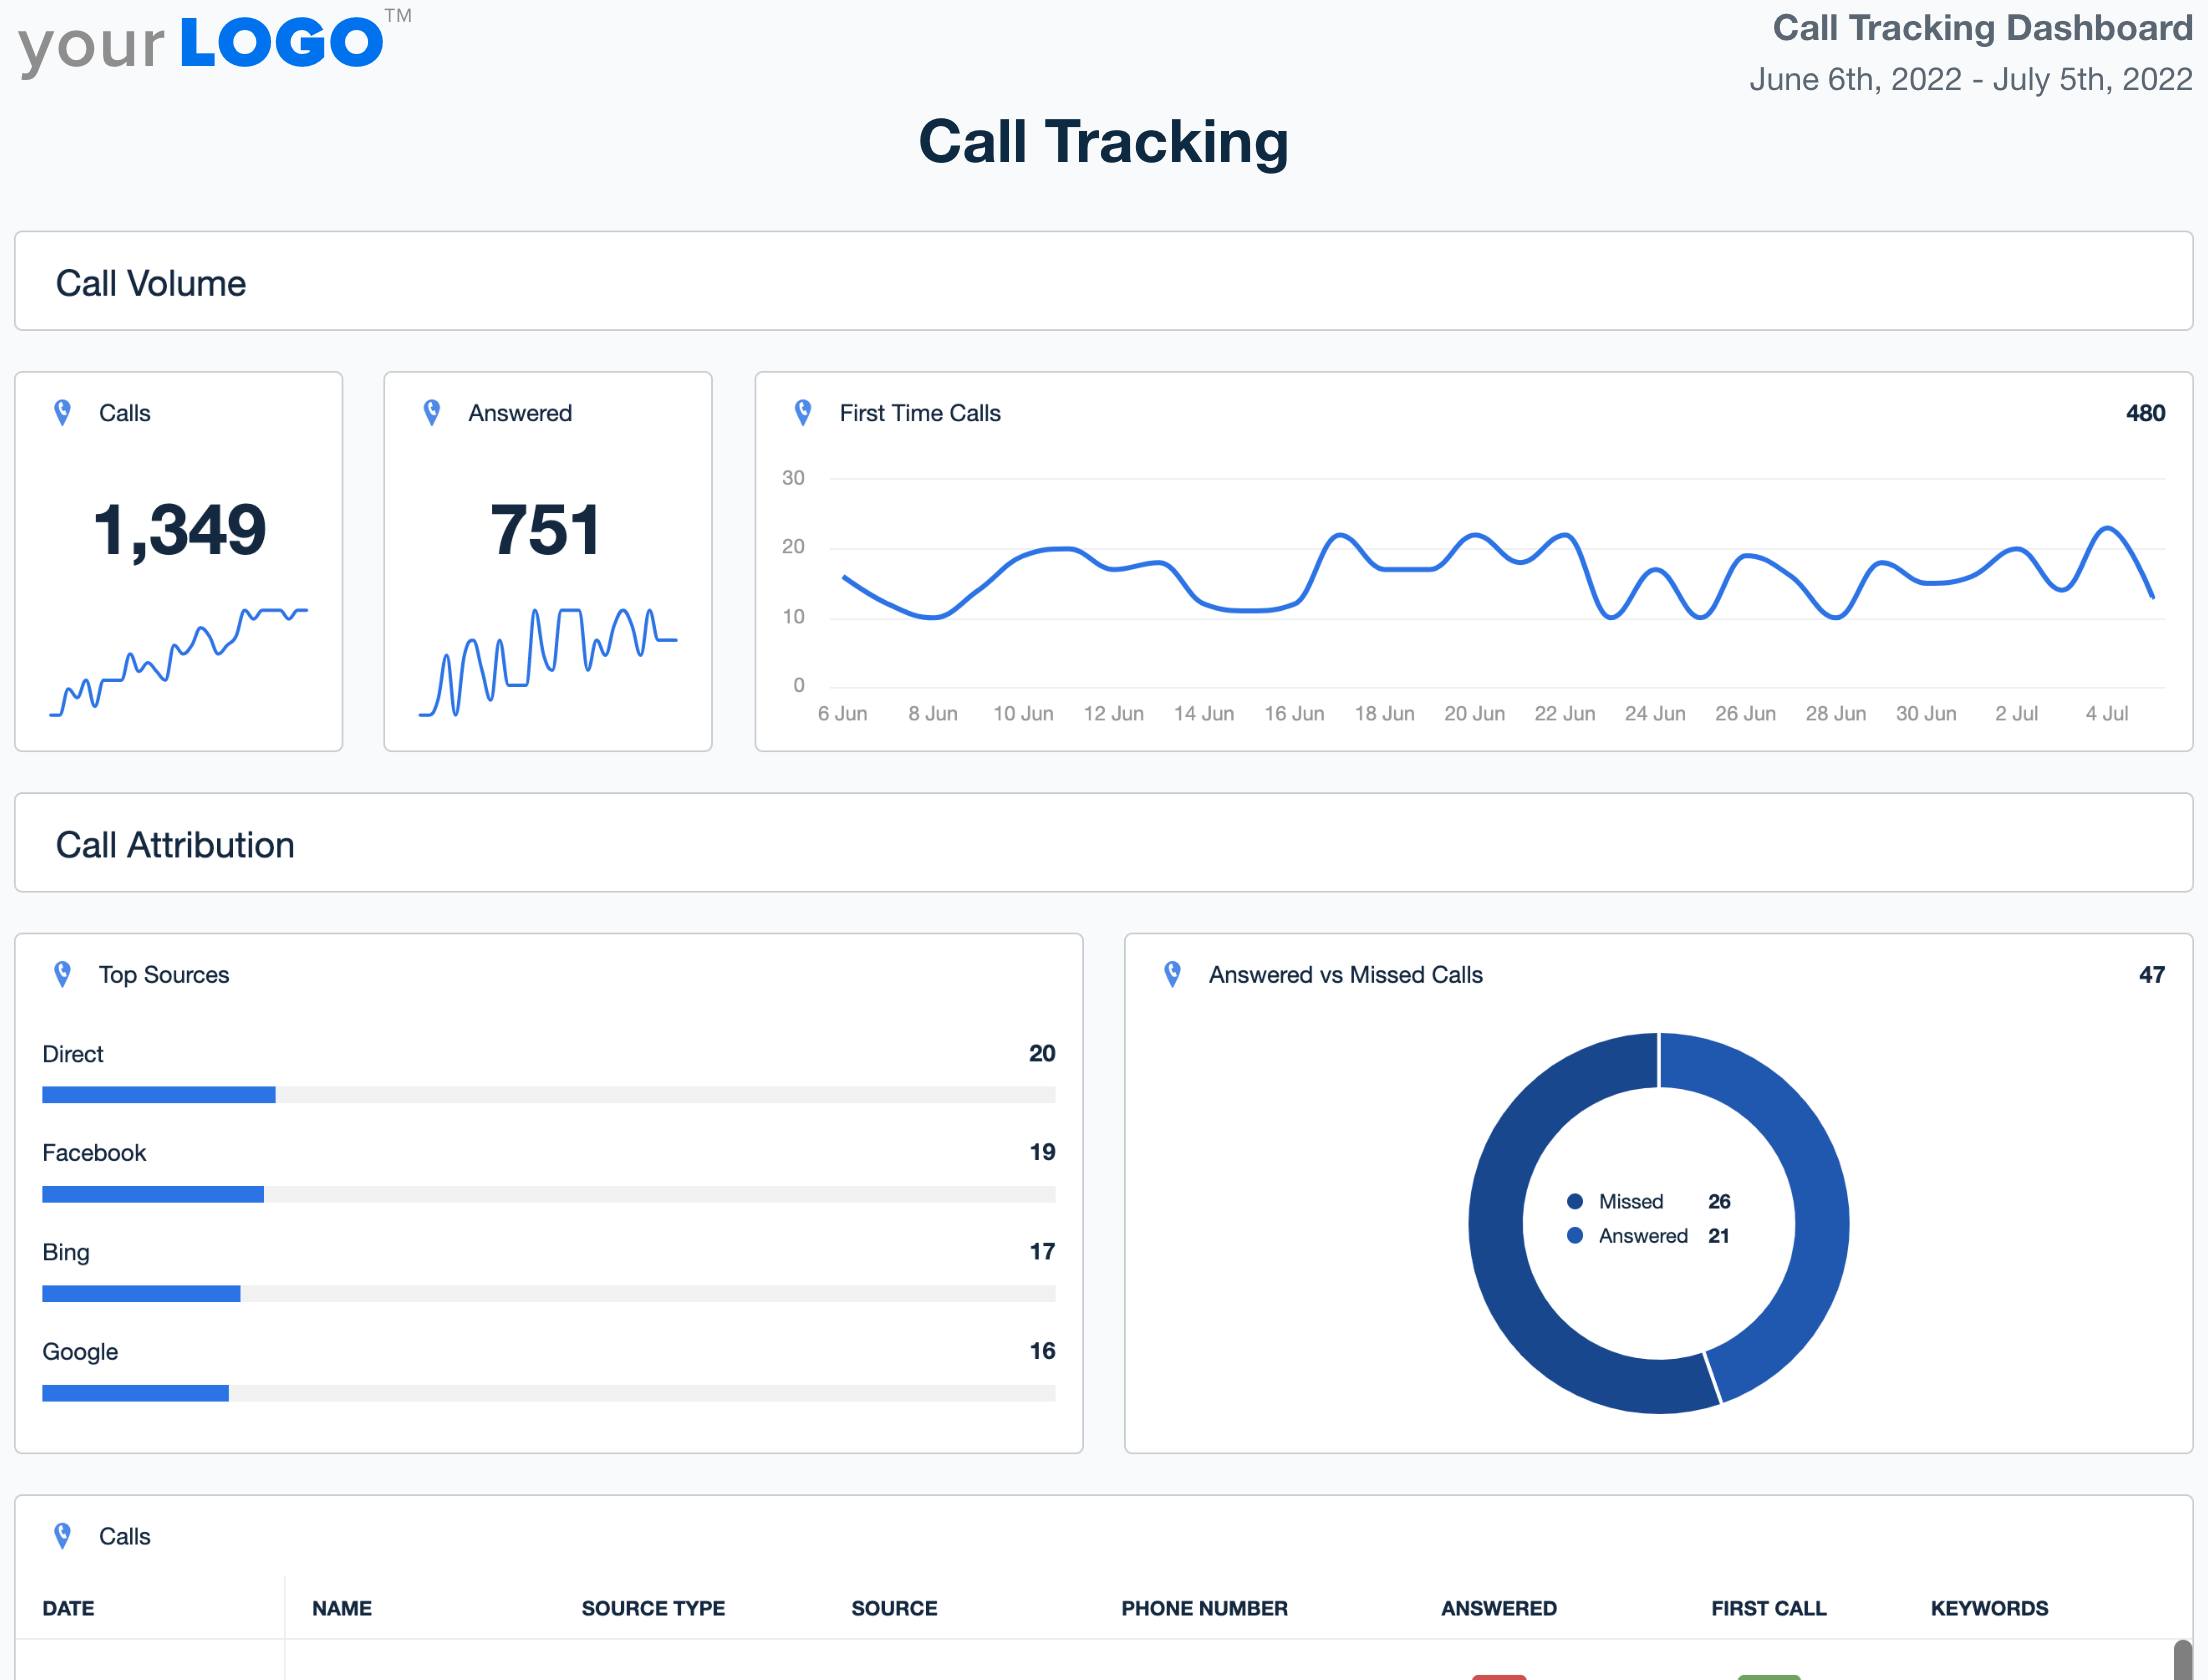This screenshot has width=2208, height=1680.
Task: Sort table by DATE column header
Action: pyautogui.click(x=68, y=1608)
